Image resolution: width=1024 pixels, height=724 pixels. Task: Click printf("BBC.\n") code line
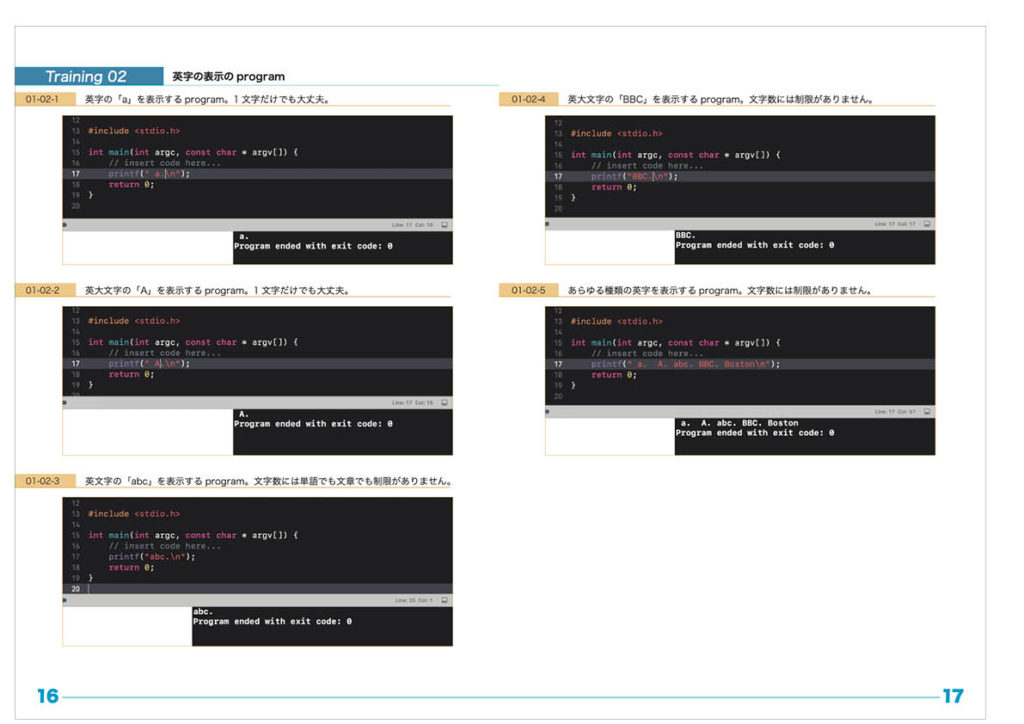pyautogui.click(x=634, y=176)
